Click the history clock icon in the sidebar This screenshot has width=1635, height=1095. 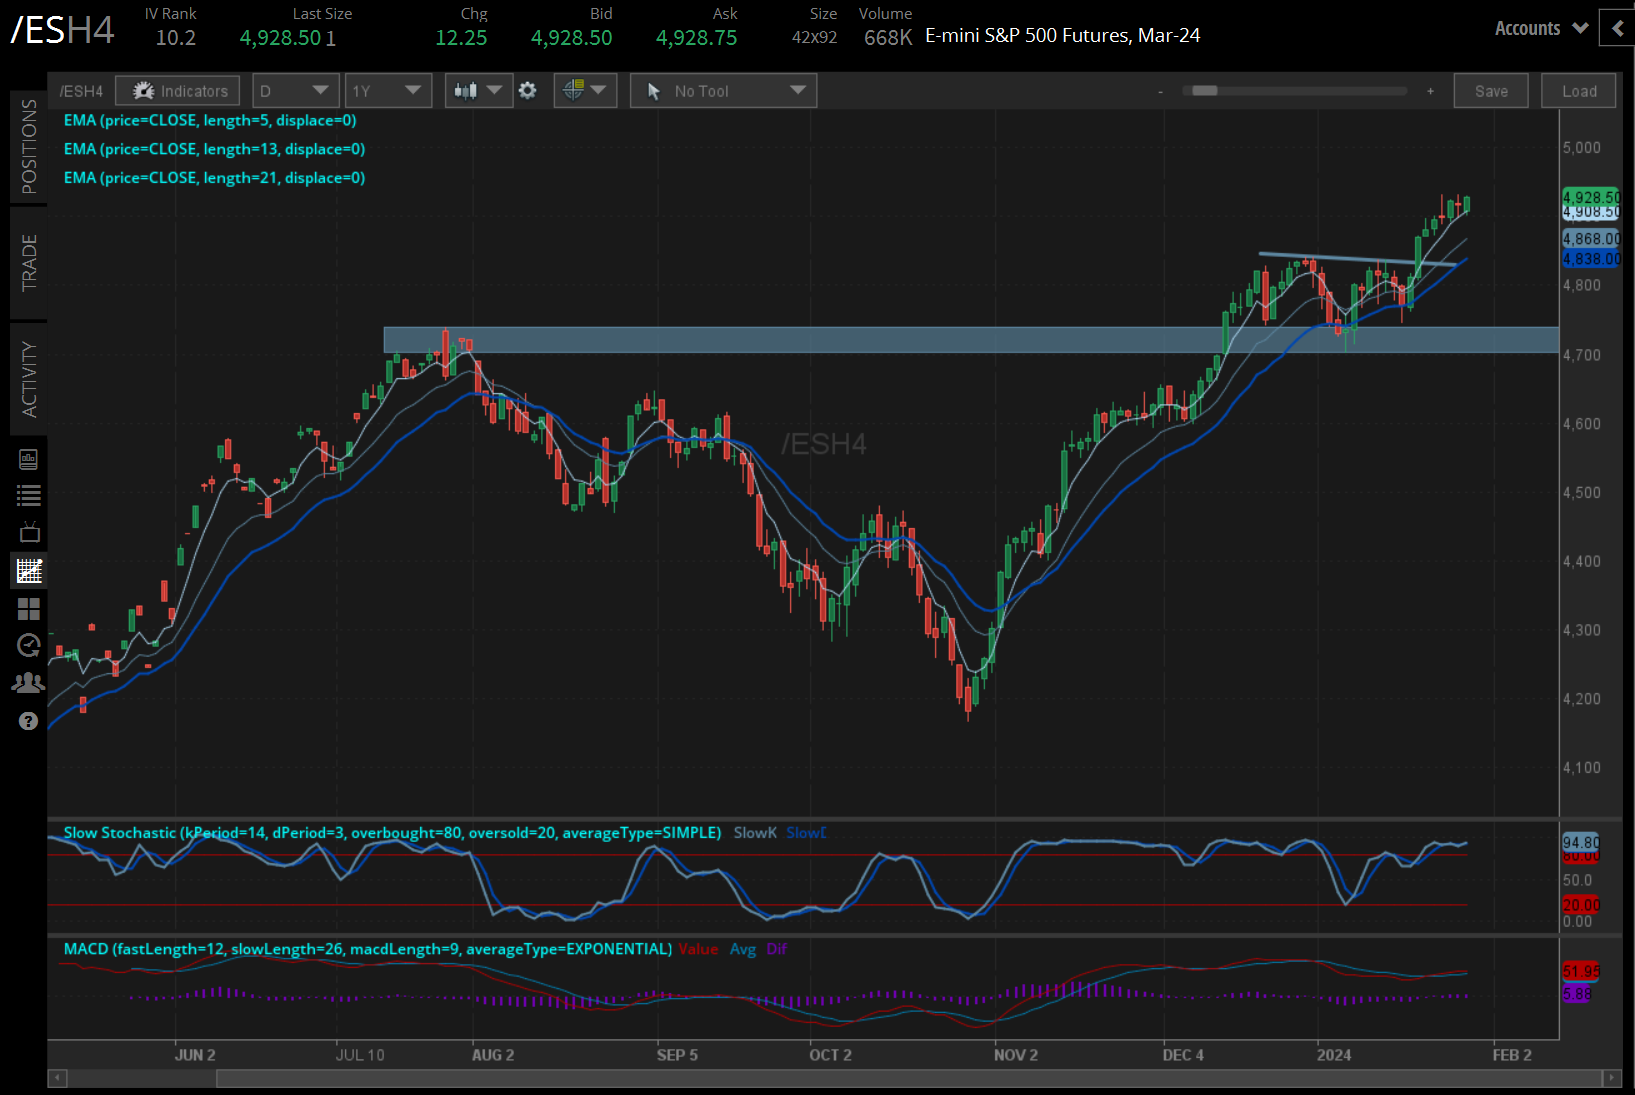coord(28,645)
